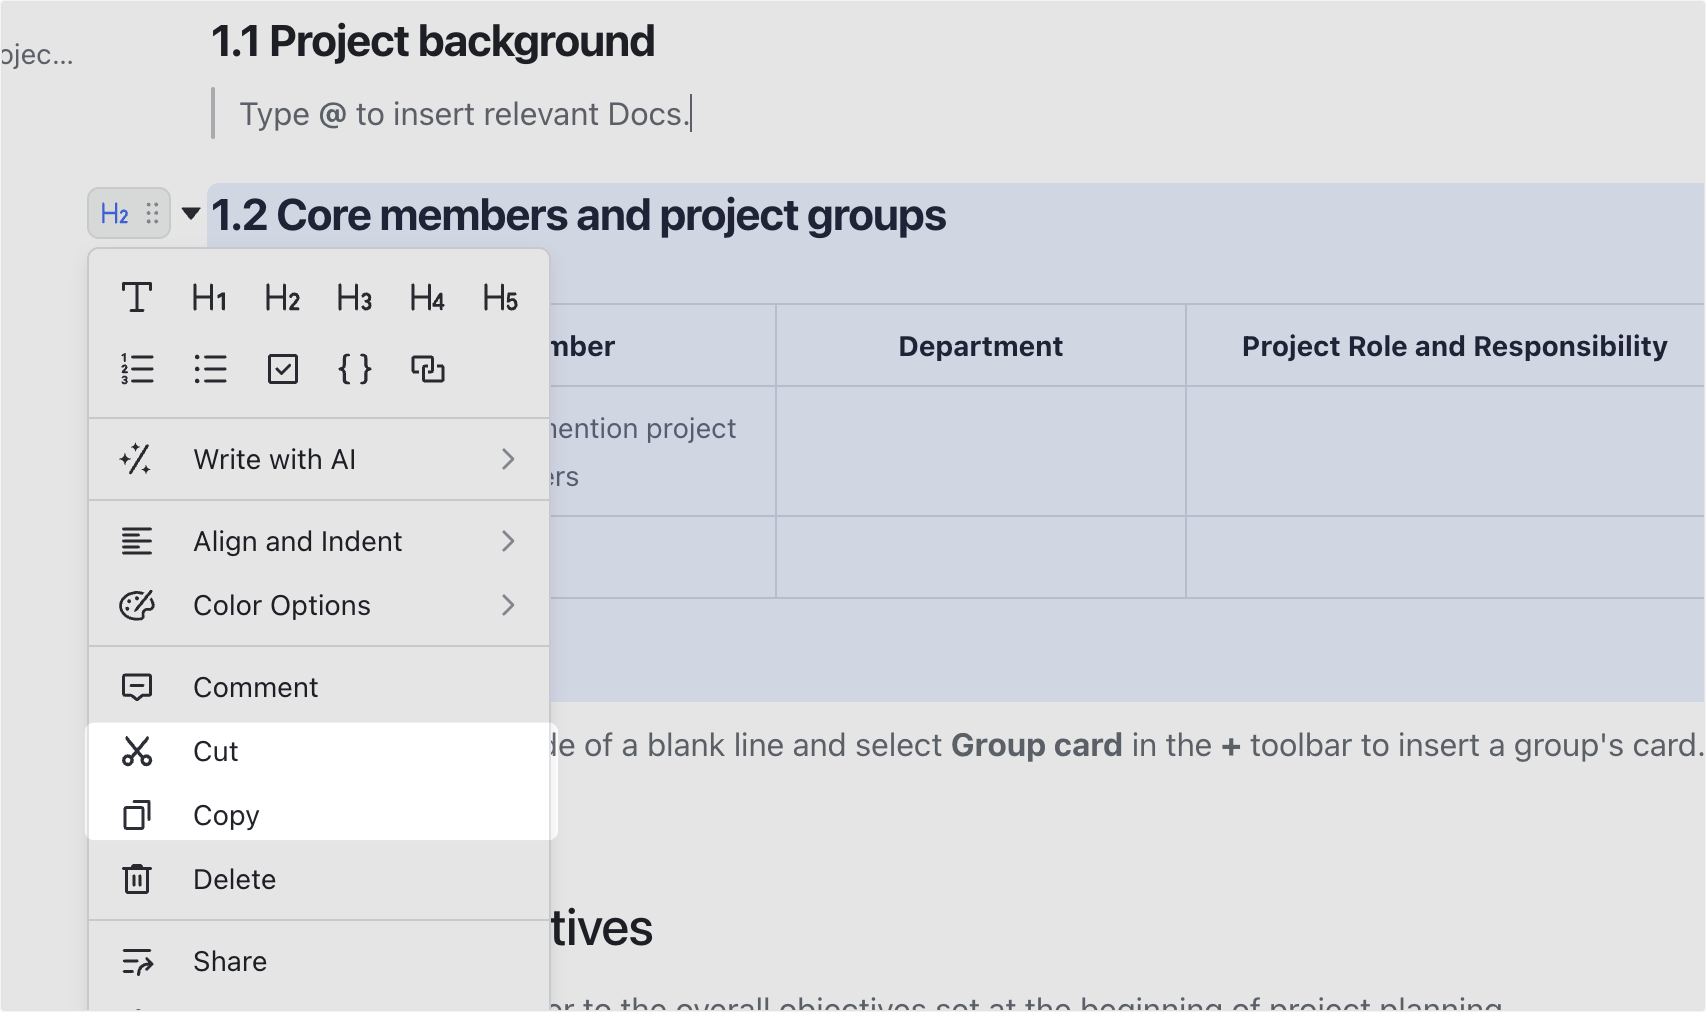
Task: Open Write with AI submenu
Action: click(319, 459)
